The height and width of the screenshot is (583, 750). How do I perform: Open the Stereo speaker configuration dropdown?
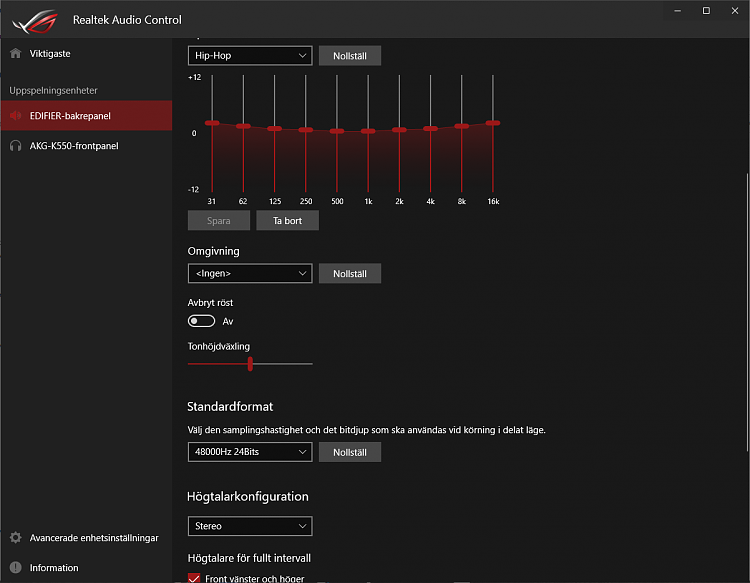coord(250,526)
